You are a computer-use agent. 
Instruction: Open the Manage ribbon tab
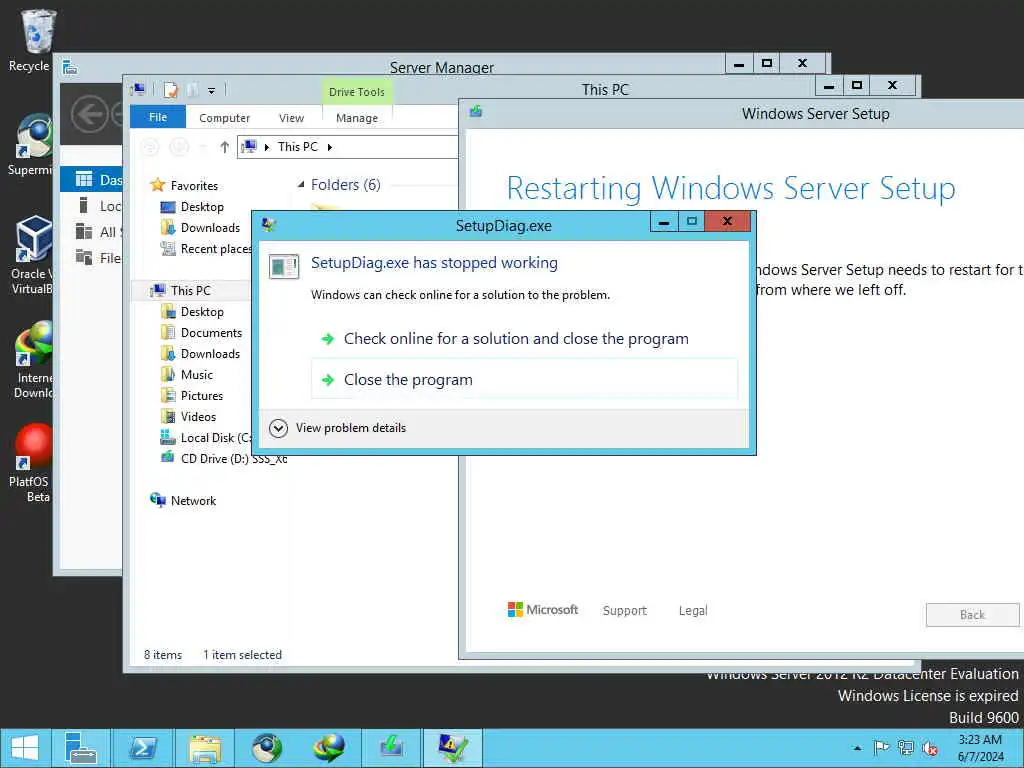point(357,118)
